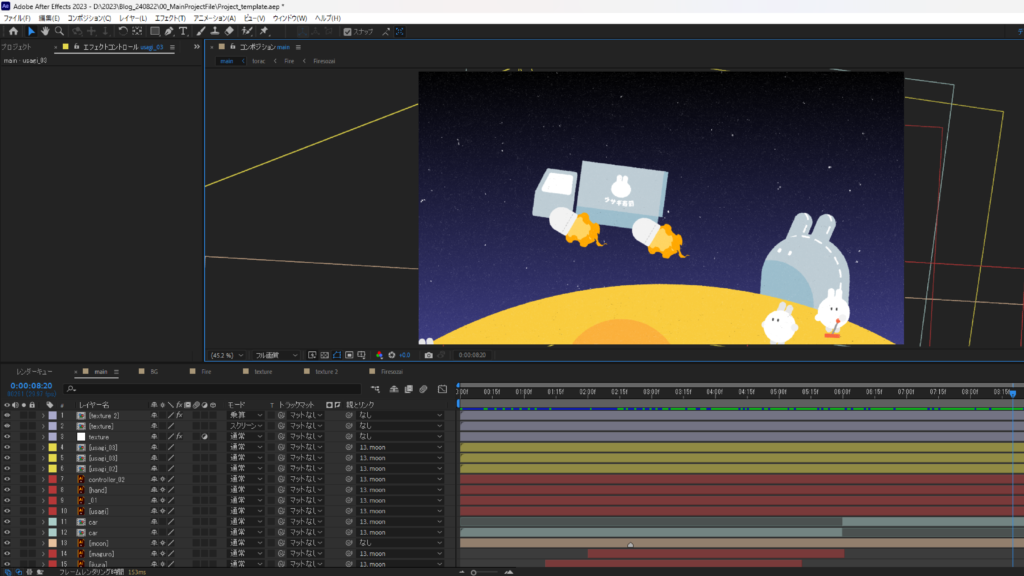Select the Zoom magnifier tool

click(x=60, y=31)
